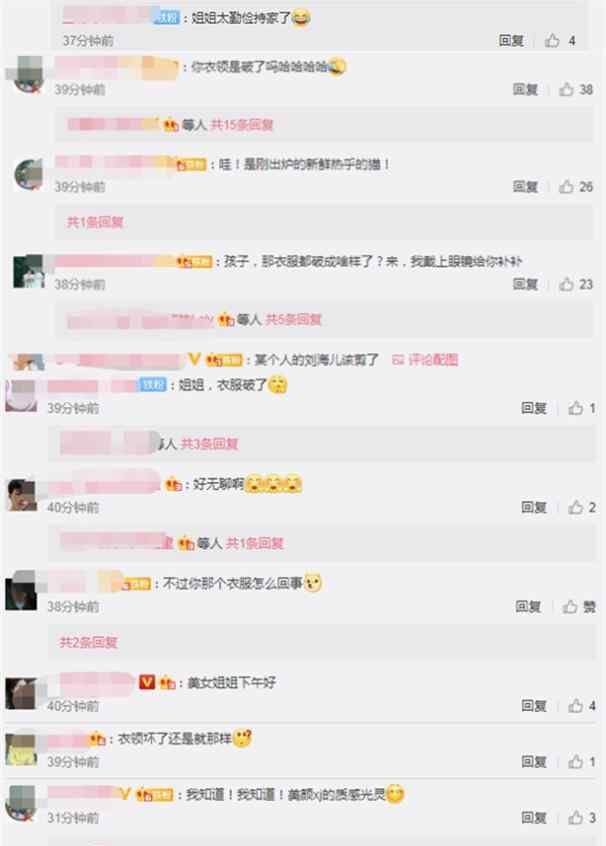
Task: Click thumbs-up icon next to 赞 label
Action: [x=570, y=607]
